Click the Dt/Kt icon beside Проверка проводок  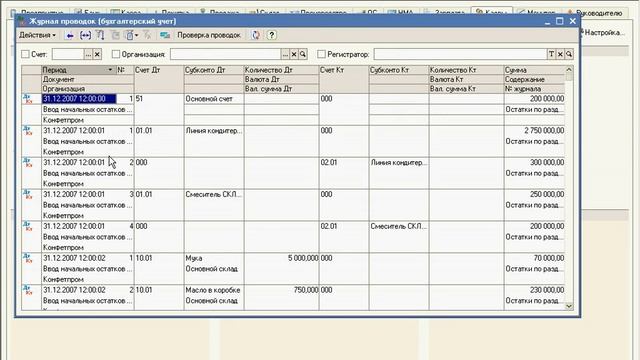click(165, 36)
